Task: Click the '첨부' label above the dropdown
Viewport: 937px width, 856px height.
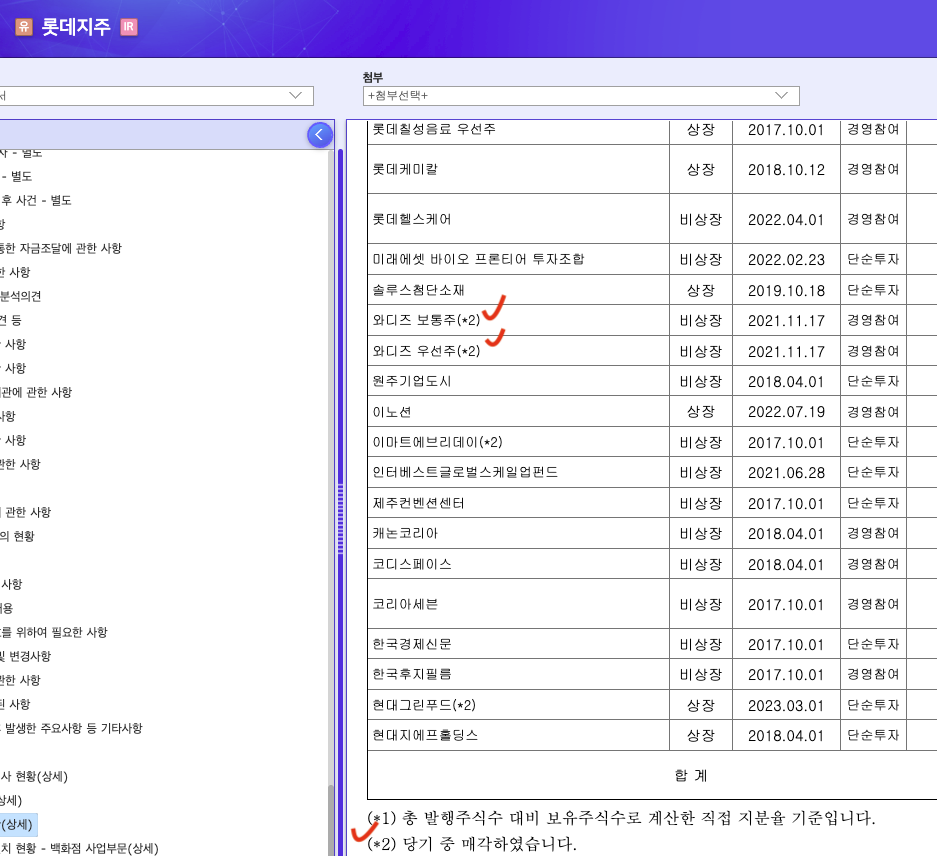Action: tap(372, 77)
